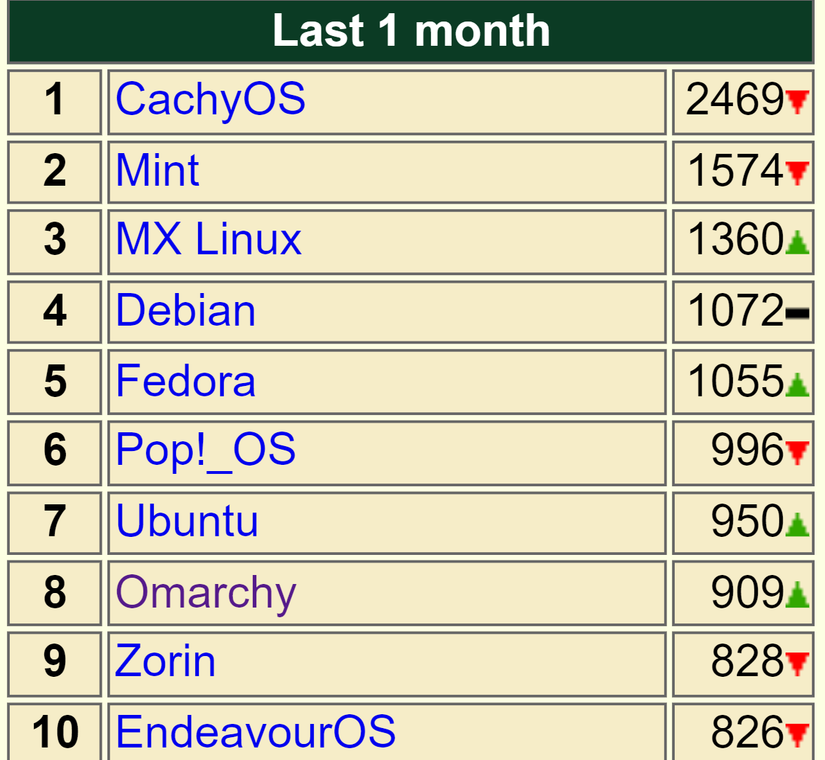Click the green up arrow beside 1055
Viewport: 825px width, 760px height.
pos(798,384)
